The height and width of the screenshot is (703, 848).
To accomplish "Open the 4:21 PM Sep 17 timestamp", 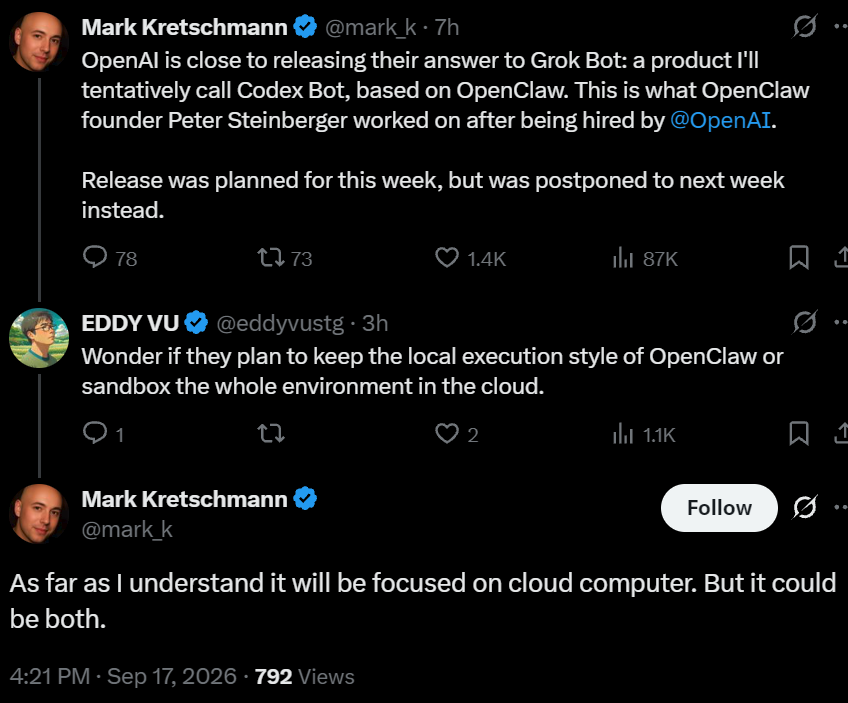I will tap(123, 677).
